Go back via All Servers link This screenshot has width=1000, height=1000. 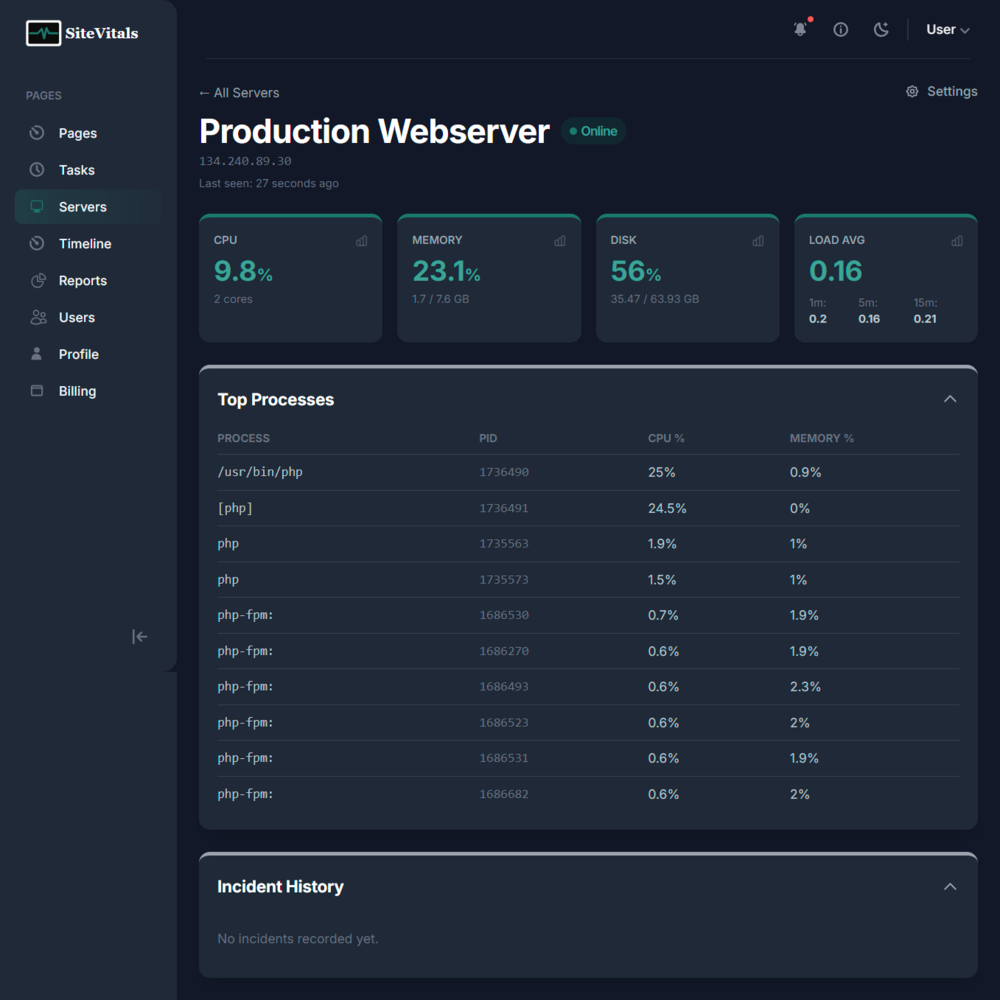(x=238, y=92)
